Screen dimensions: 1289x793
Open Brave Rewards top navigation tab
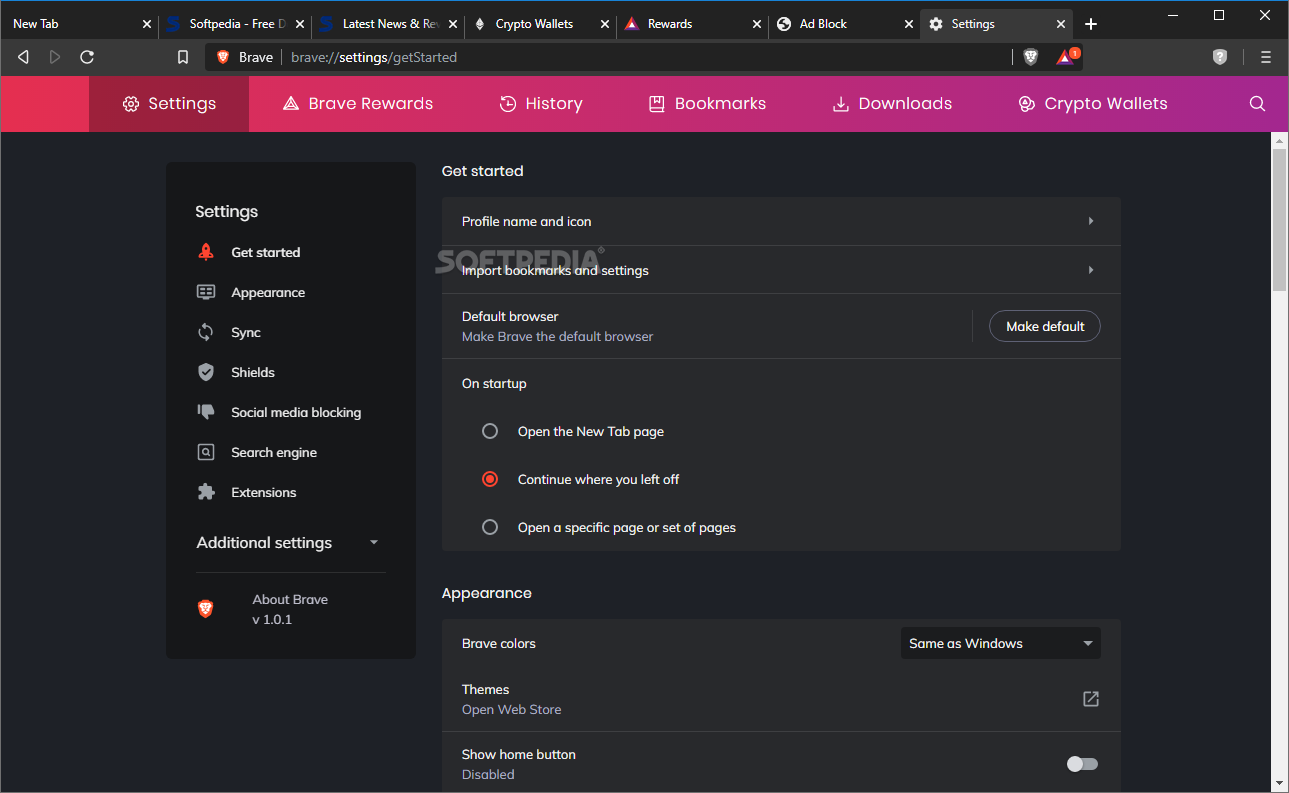coord(358,103)
